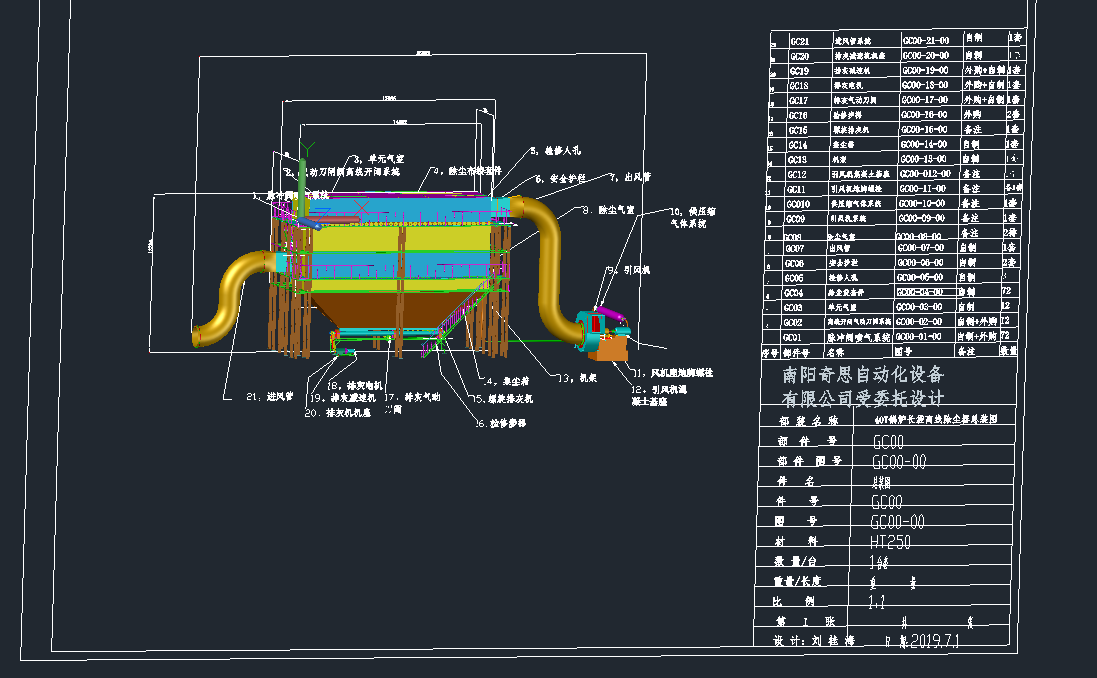Click the green vertical pipe at top-left

(x=302, y=180)
